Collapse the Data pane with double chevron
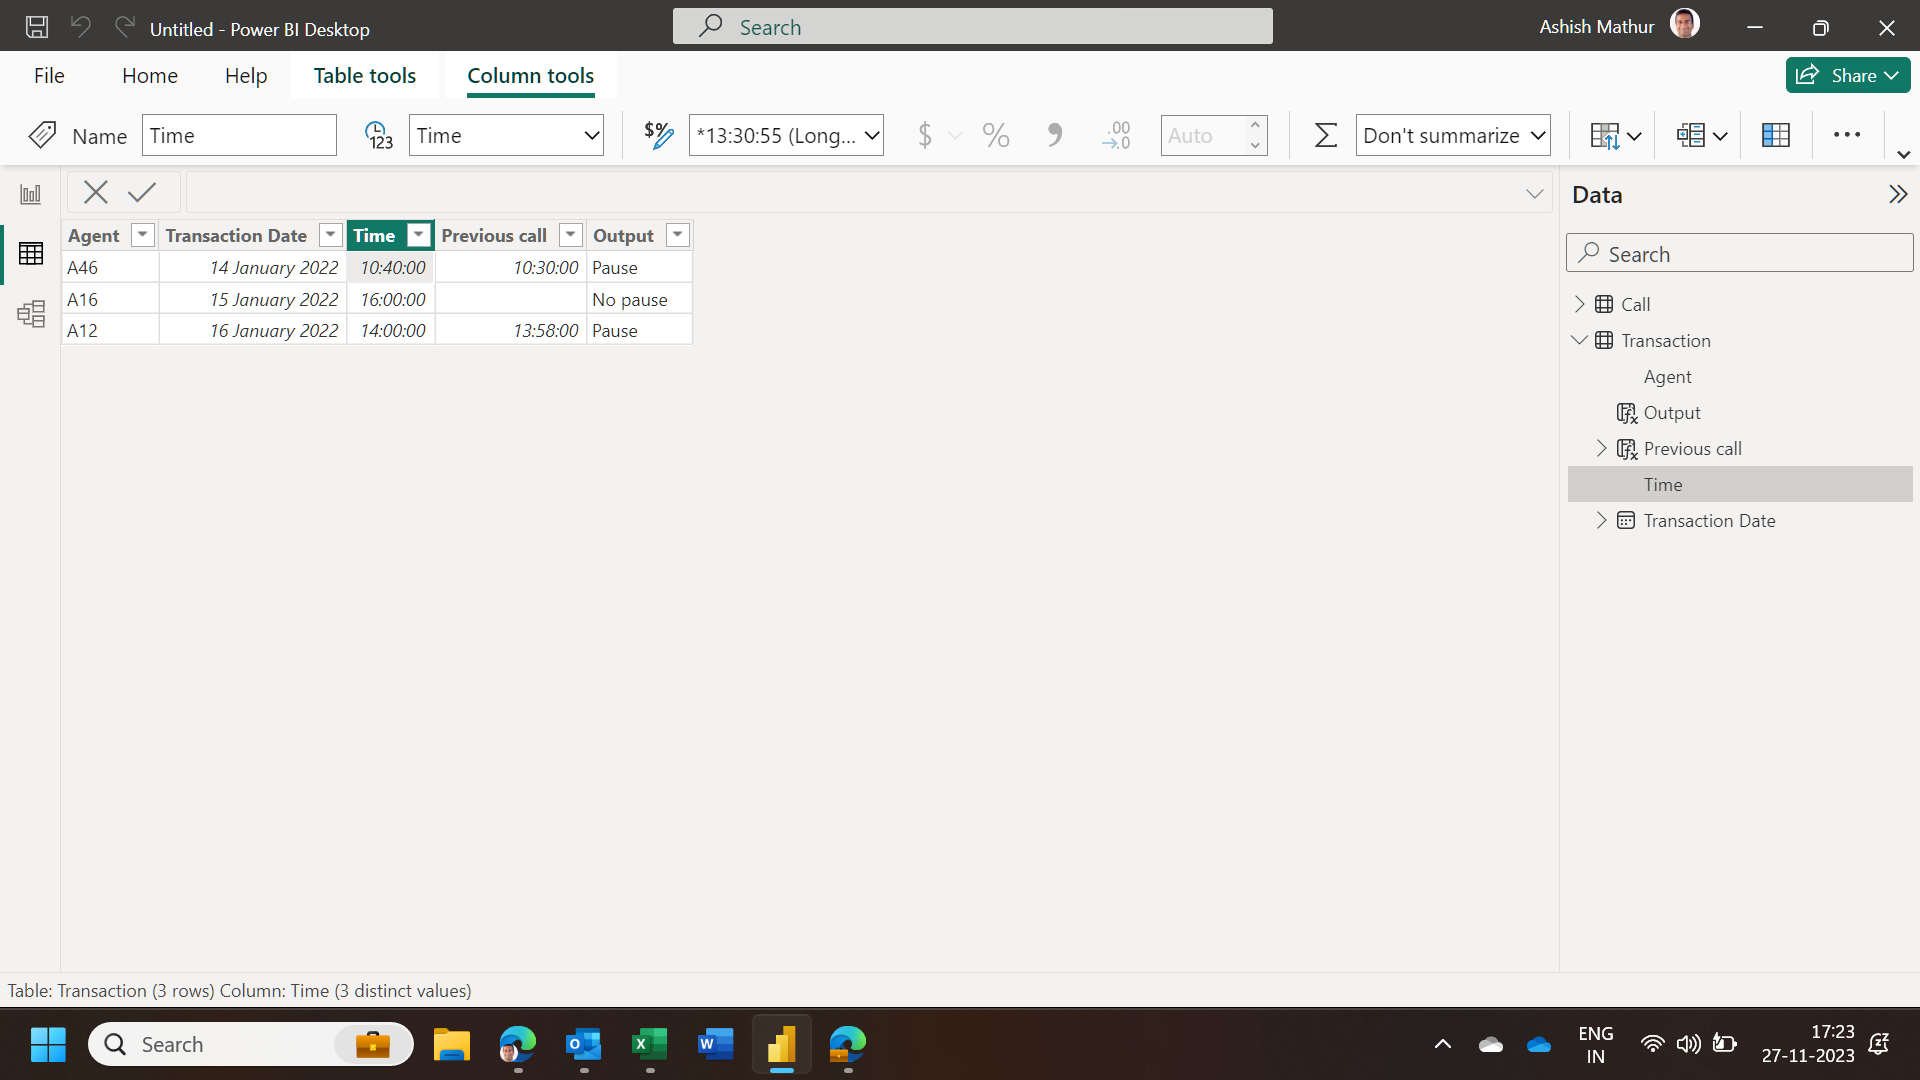 [x=1897, y=194]
